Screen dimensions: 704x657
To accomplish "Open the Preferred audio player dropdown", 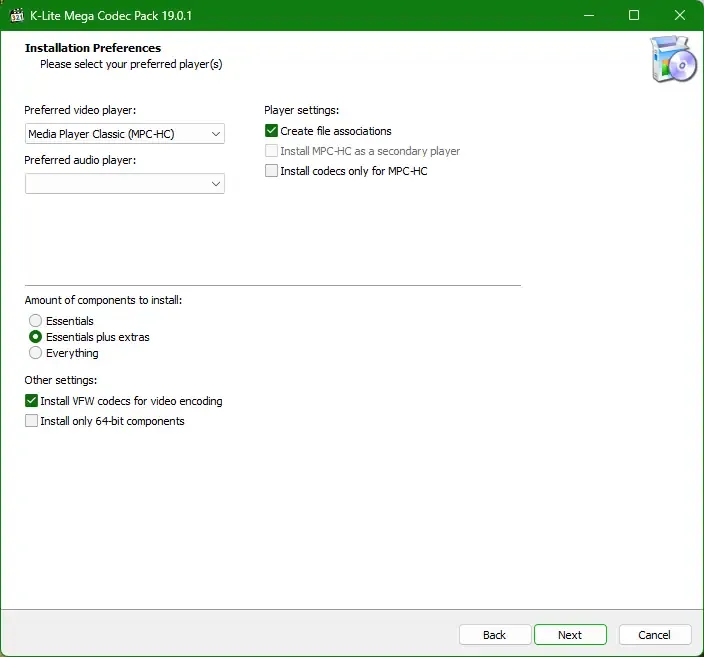I will point(125,184).
